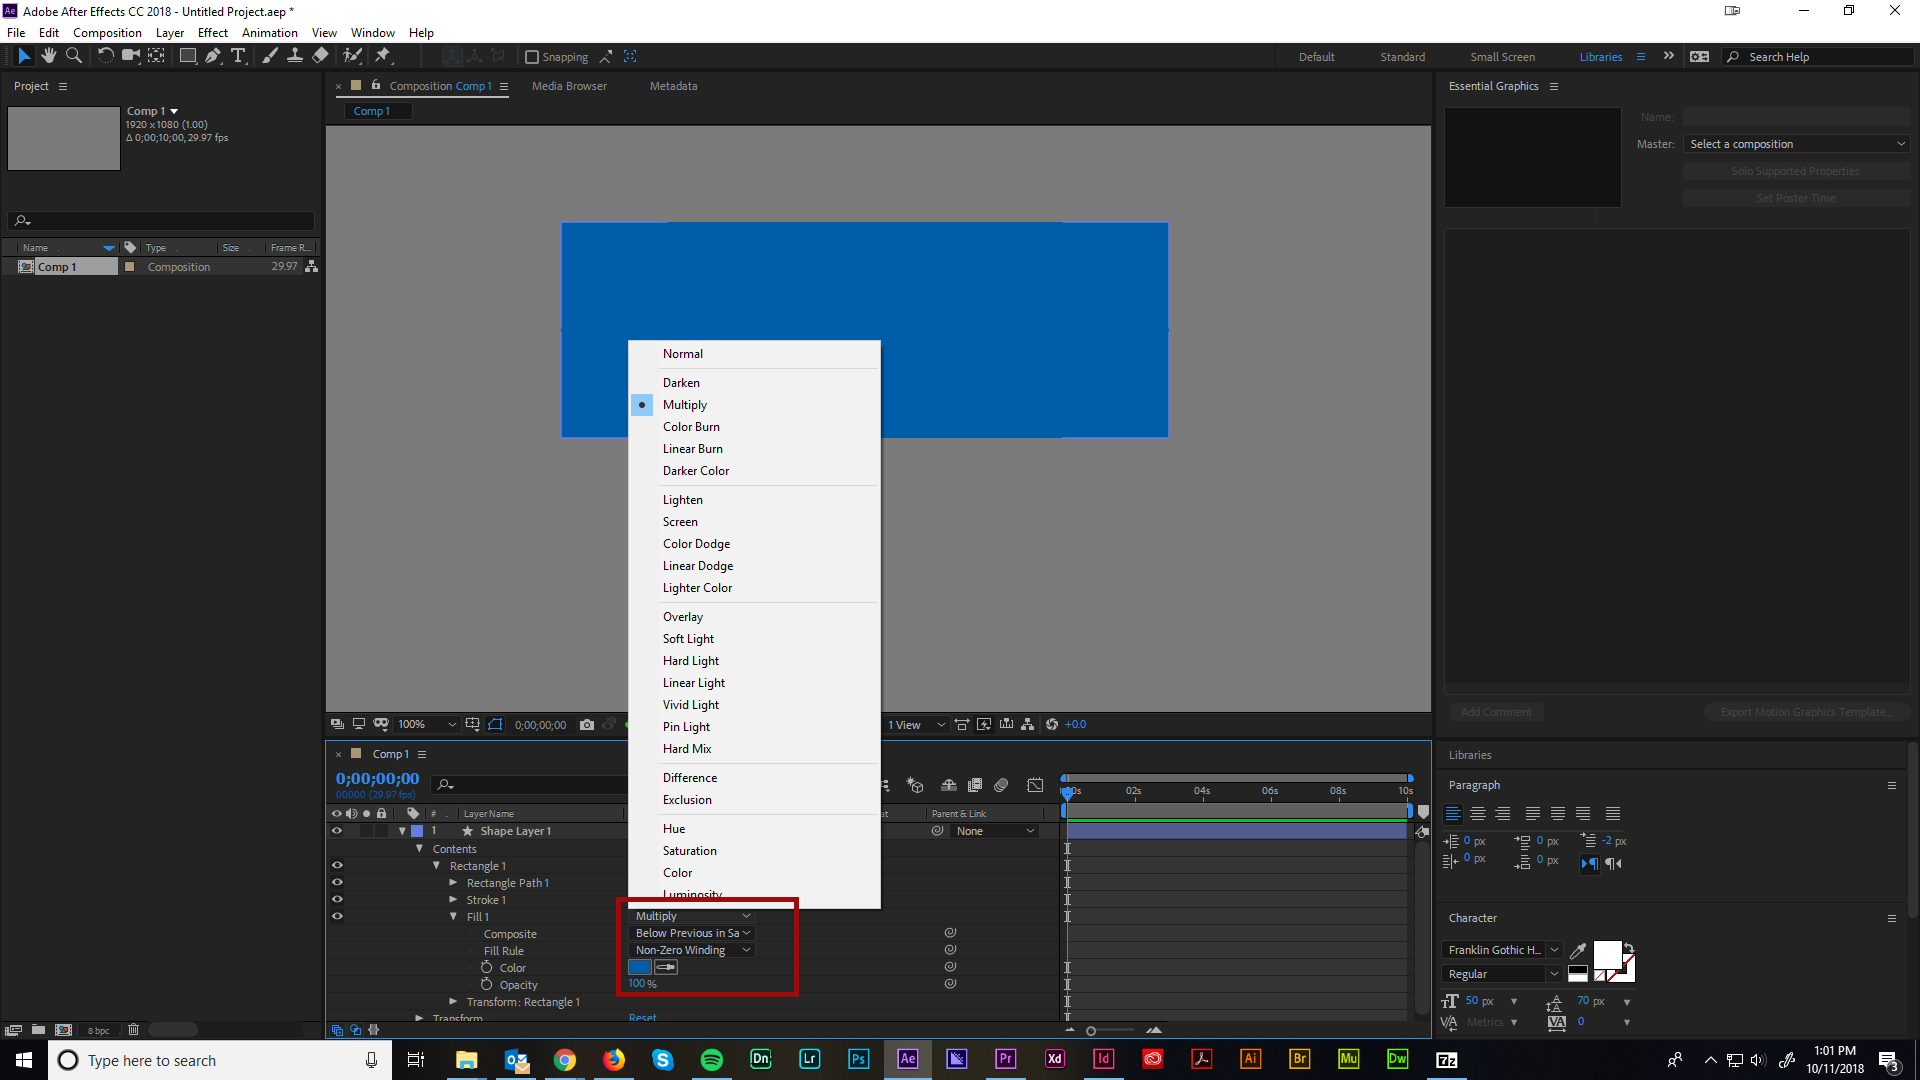Select the Rotation tool

(106, 56)
